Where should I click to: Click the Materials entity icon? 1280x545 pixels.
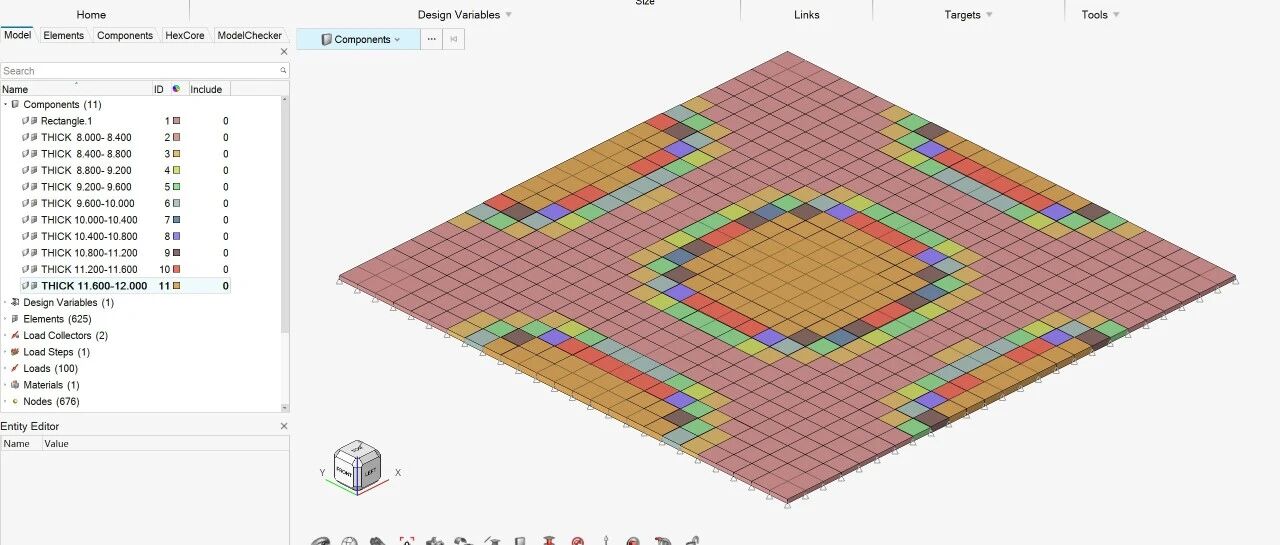tap(15, 385)
